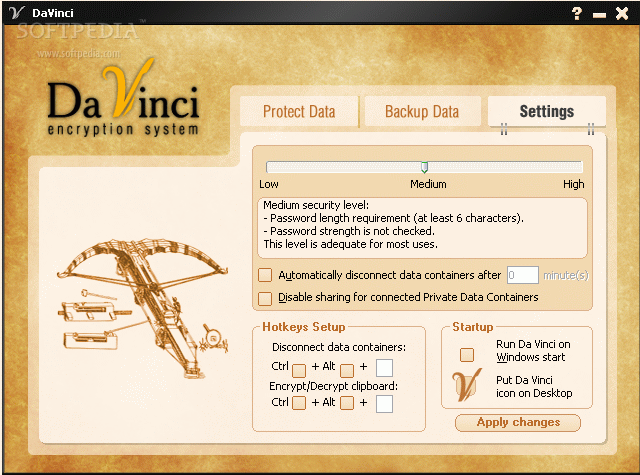Image resolution: width=640 pixels, height=475 pixels.
Task: Click the Encrypt/Decrypt clipboard hotkey key field
Action: pos(384,404)
